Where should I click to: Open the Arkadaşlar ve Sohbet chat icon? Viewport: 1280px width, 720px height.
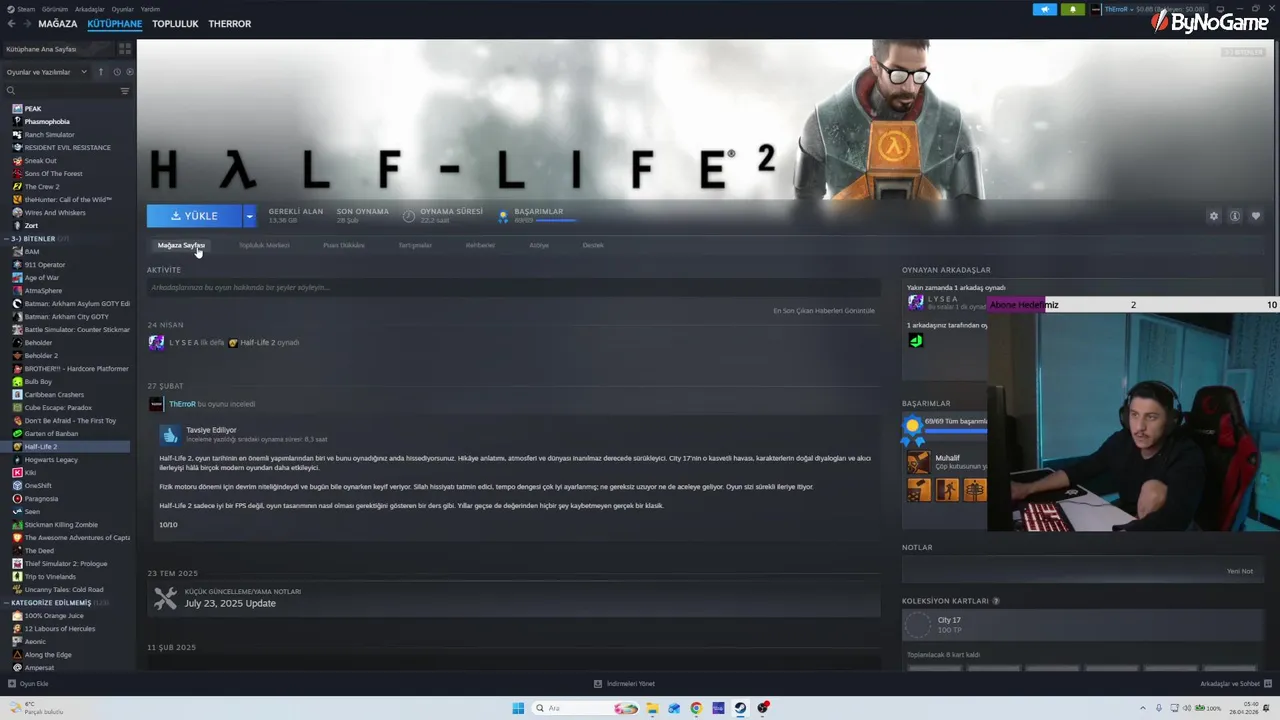coord(1268,684)
